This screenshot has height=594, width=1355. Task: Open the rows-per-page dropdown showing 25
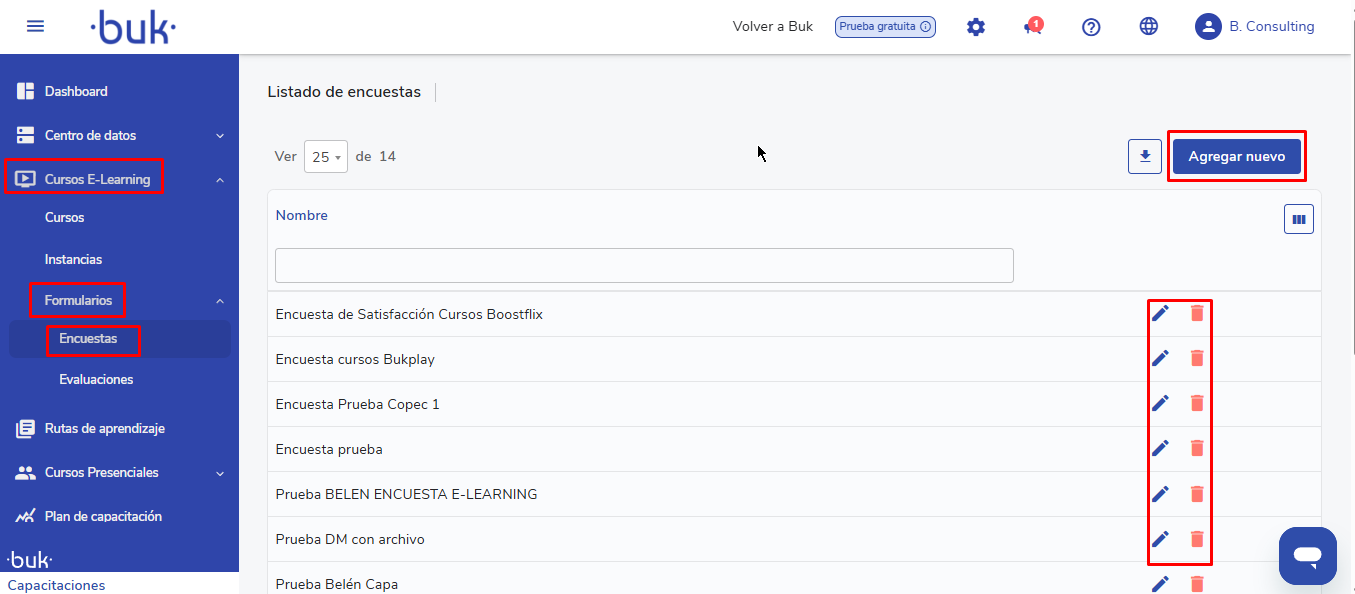click(x=326, y=157)
